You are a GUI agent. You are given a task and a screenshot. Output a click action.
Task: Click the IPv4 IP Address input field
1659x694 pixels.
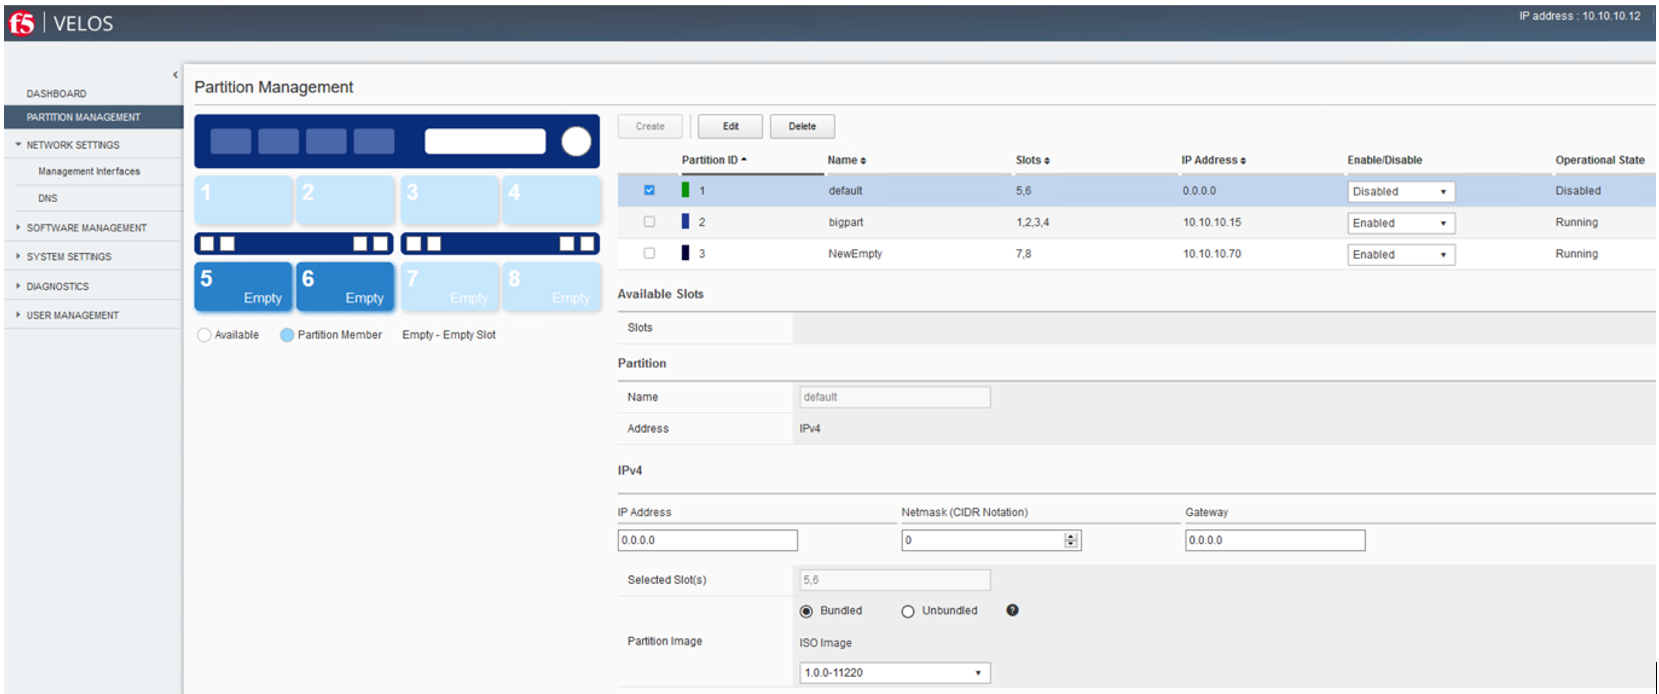click(x=708, y=540)
